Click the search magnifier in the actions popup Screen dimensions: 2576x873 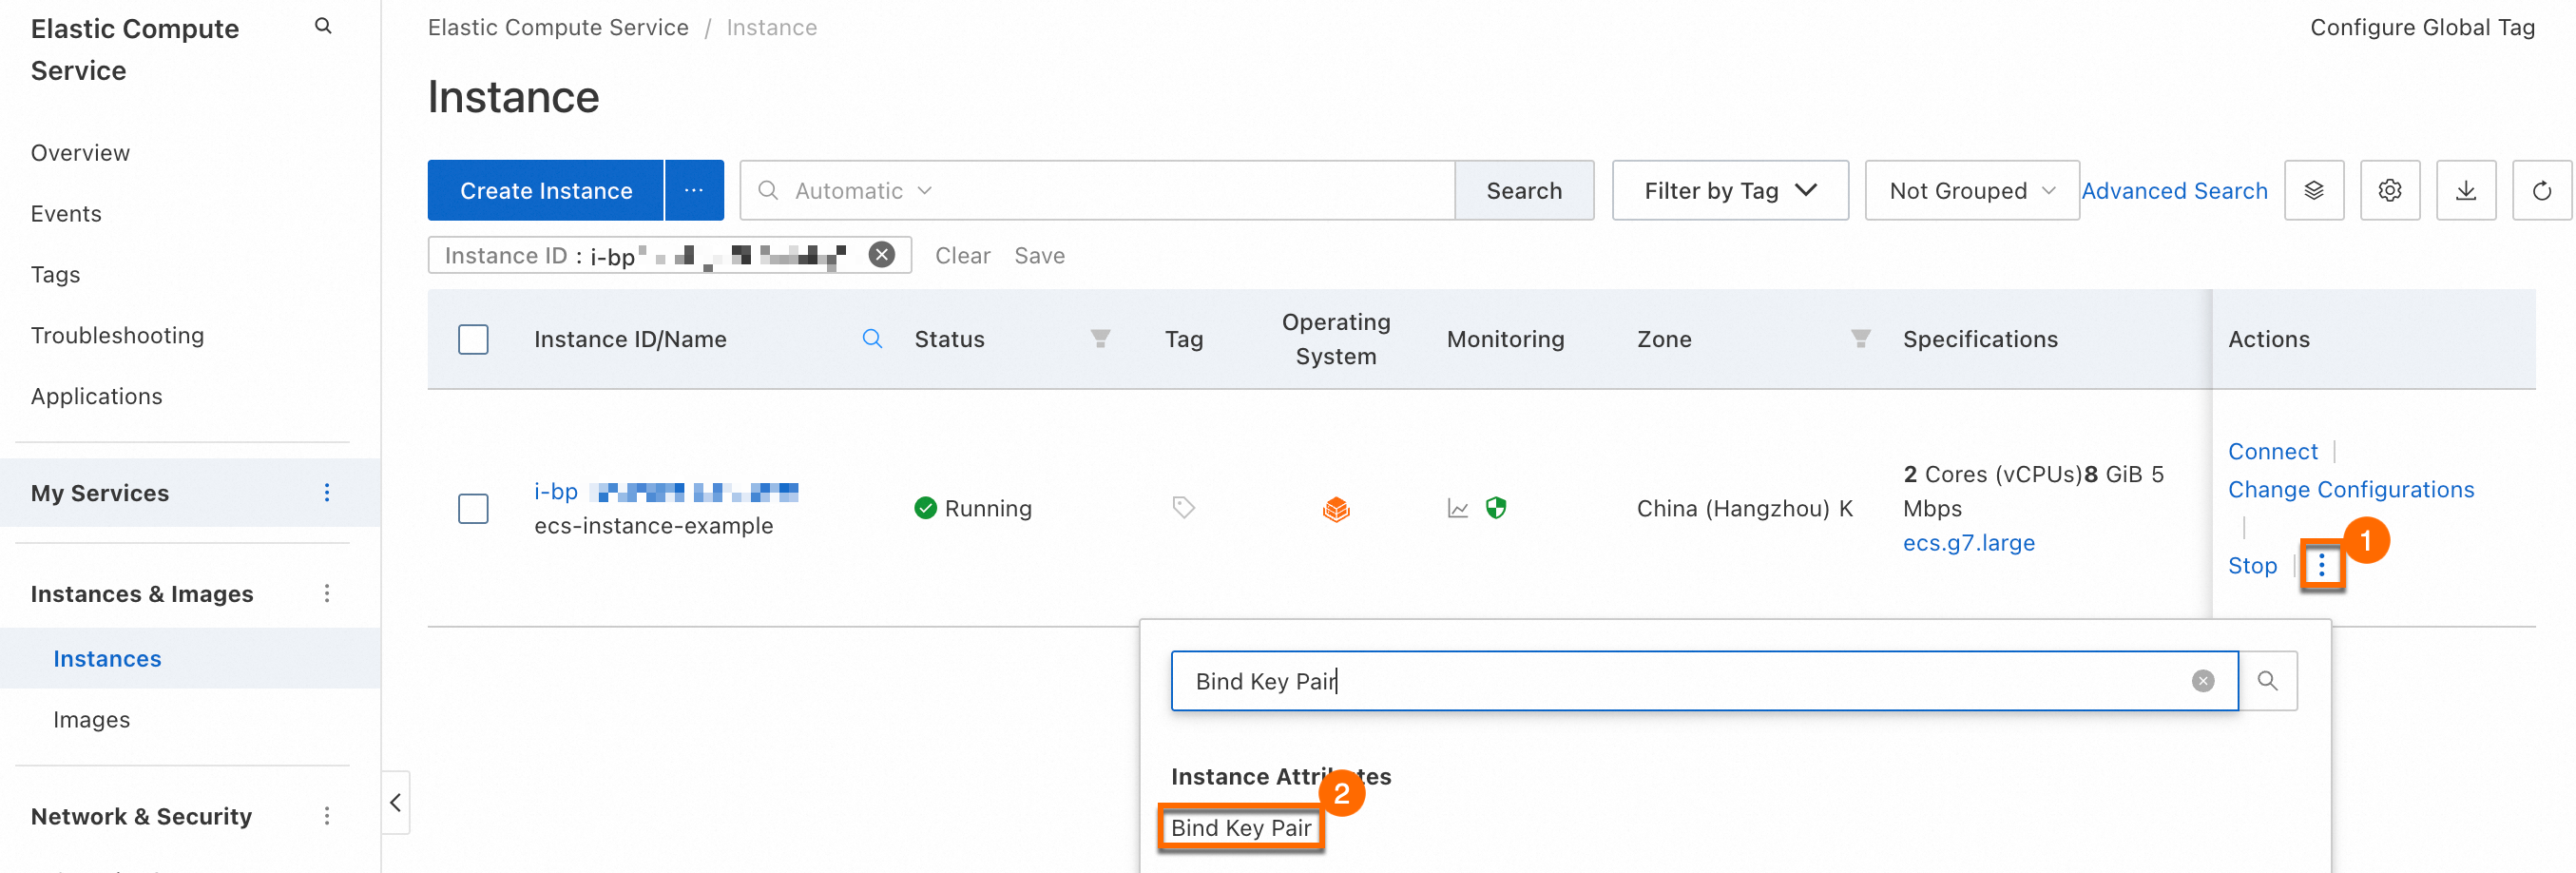click(2268, 681)
